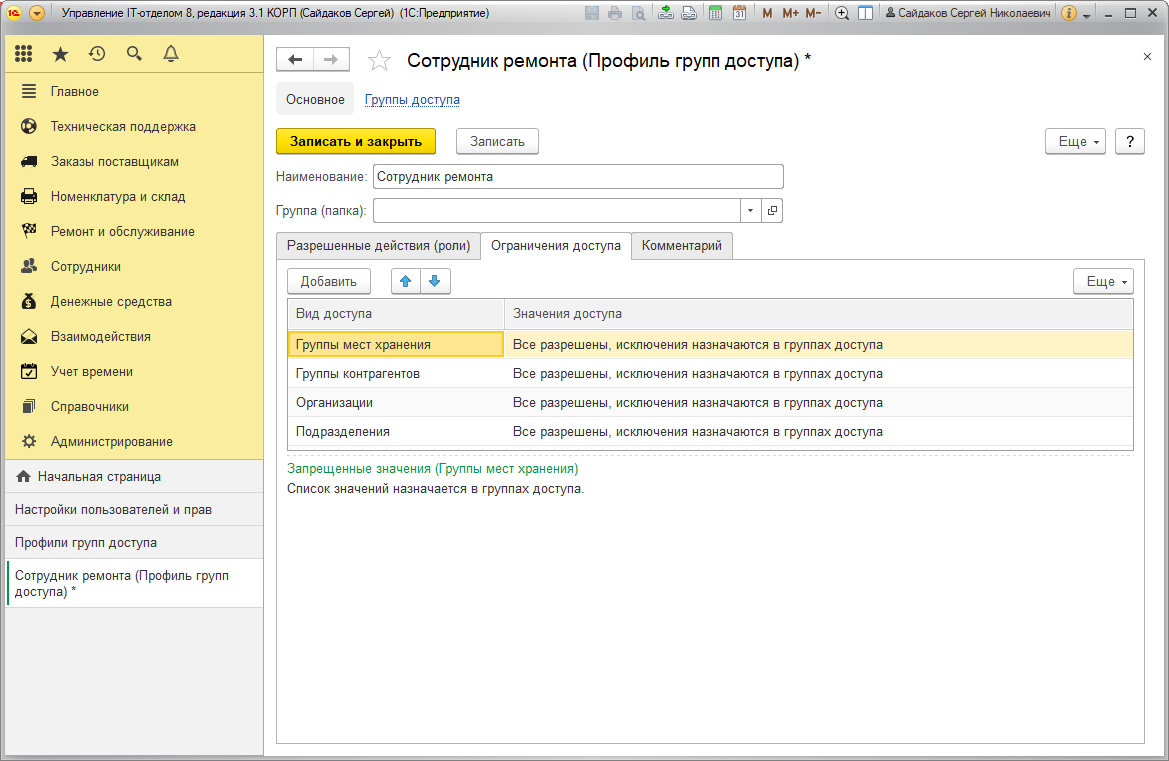Screen dimensions: 1169x761
Task: Click the Записать button
Action: pyautogui.click(x=497, y=142)
